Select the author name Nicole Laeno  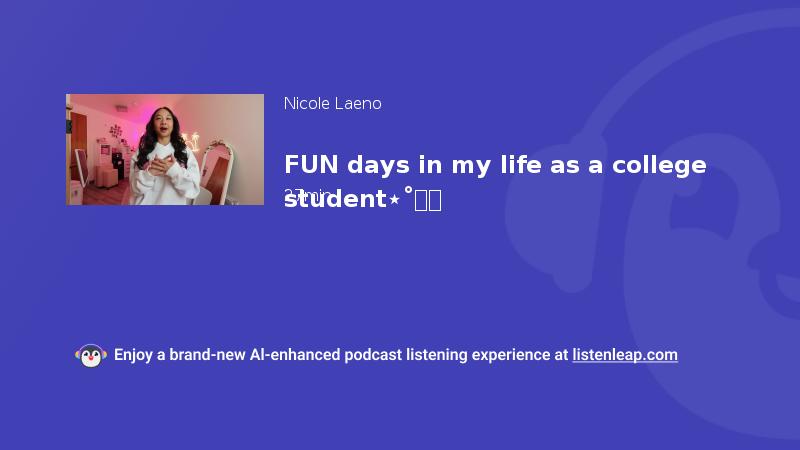coord(333,104)
